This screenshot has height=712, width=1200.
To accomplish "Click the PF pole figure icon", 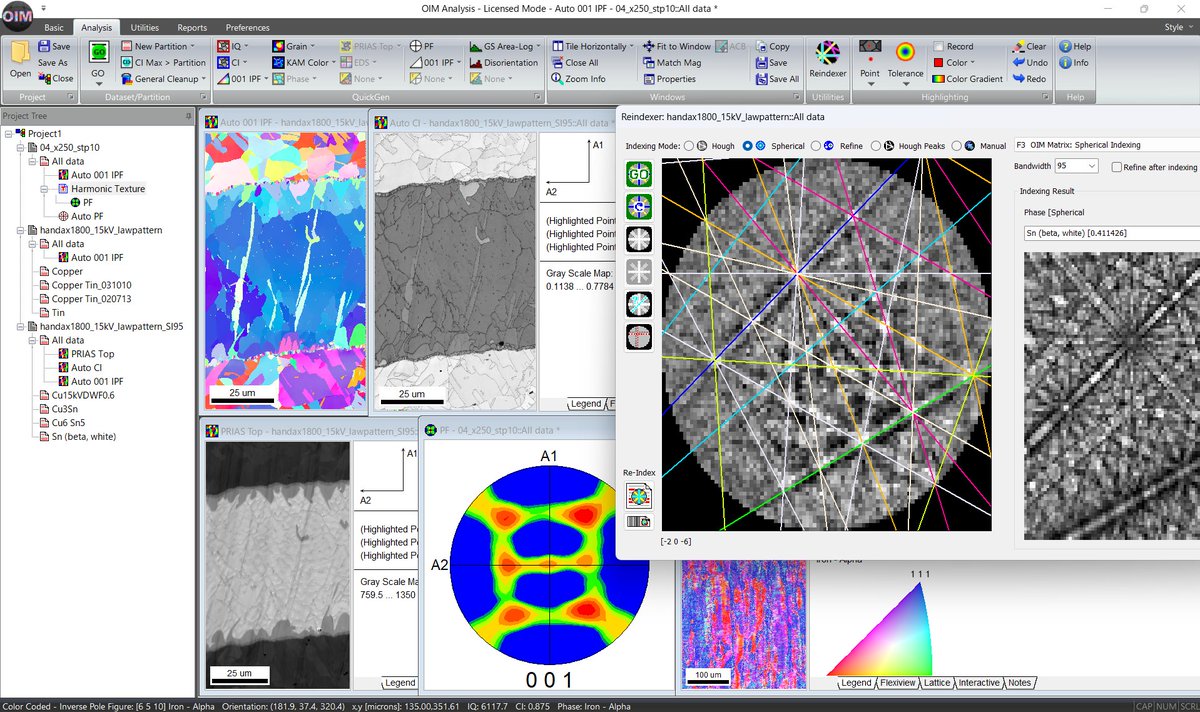I will point(415,46).
